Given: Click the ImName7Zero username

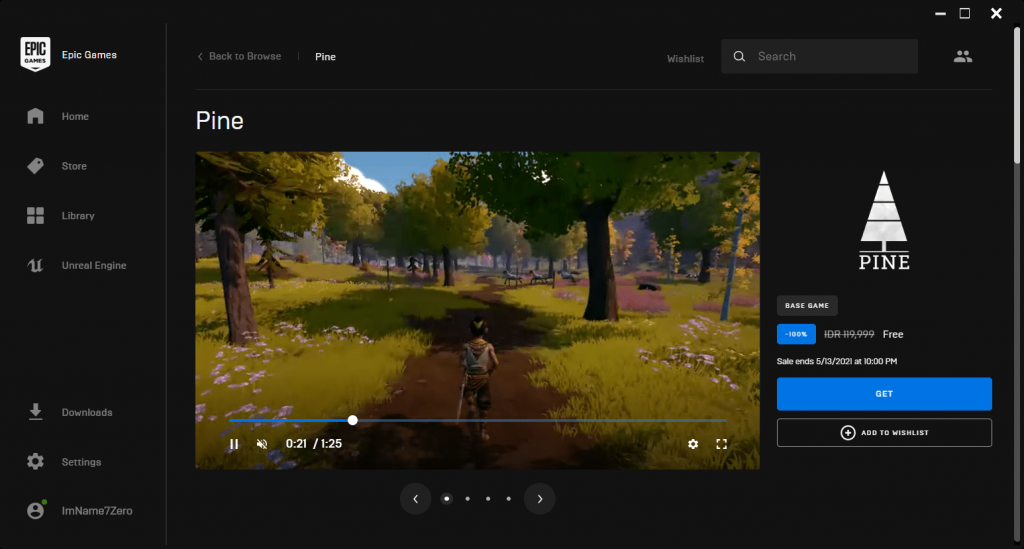Looking at the screenshot, I should click(97, 510).
